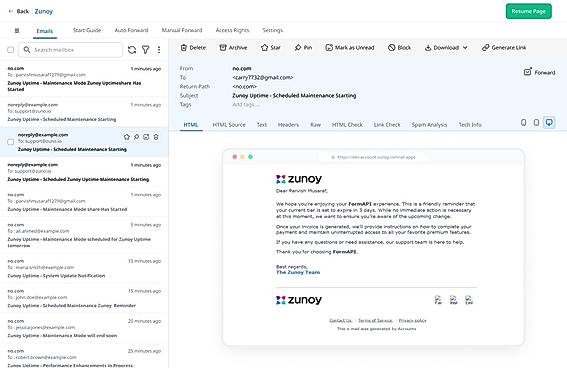The image size is (567, 368).
Task: Open the Emails tab
Action: tap(45, 31)
